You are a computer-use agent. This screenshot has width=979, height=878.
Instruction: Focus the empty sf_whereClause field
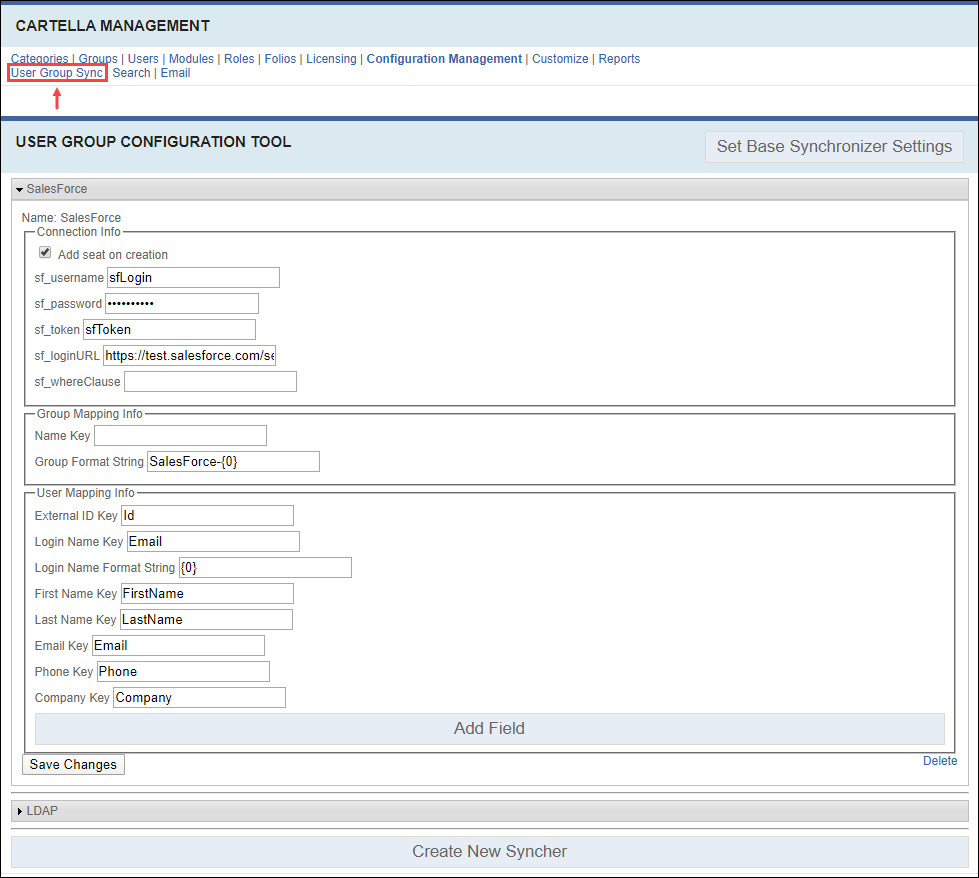(x=210, y=382)
